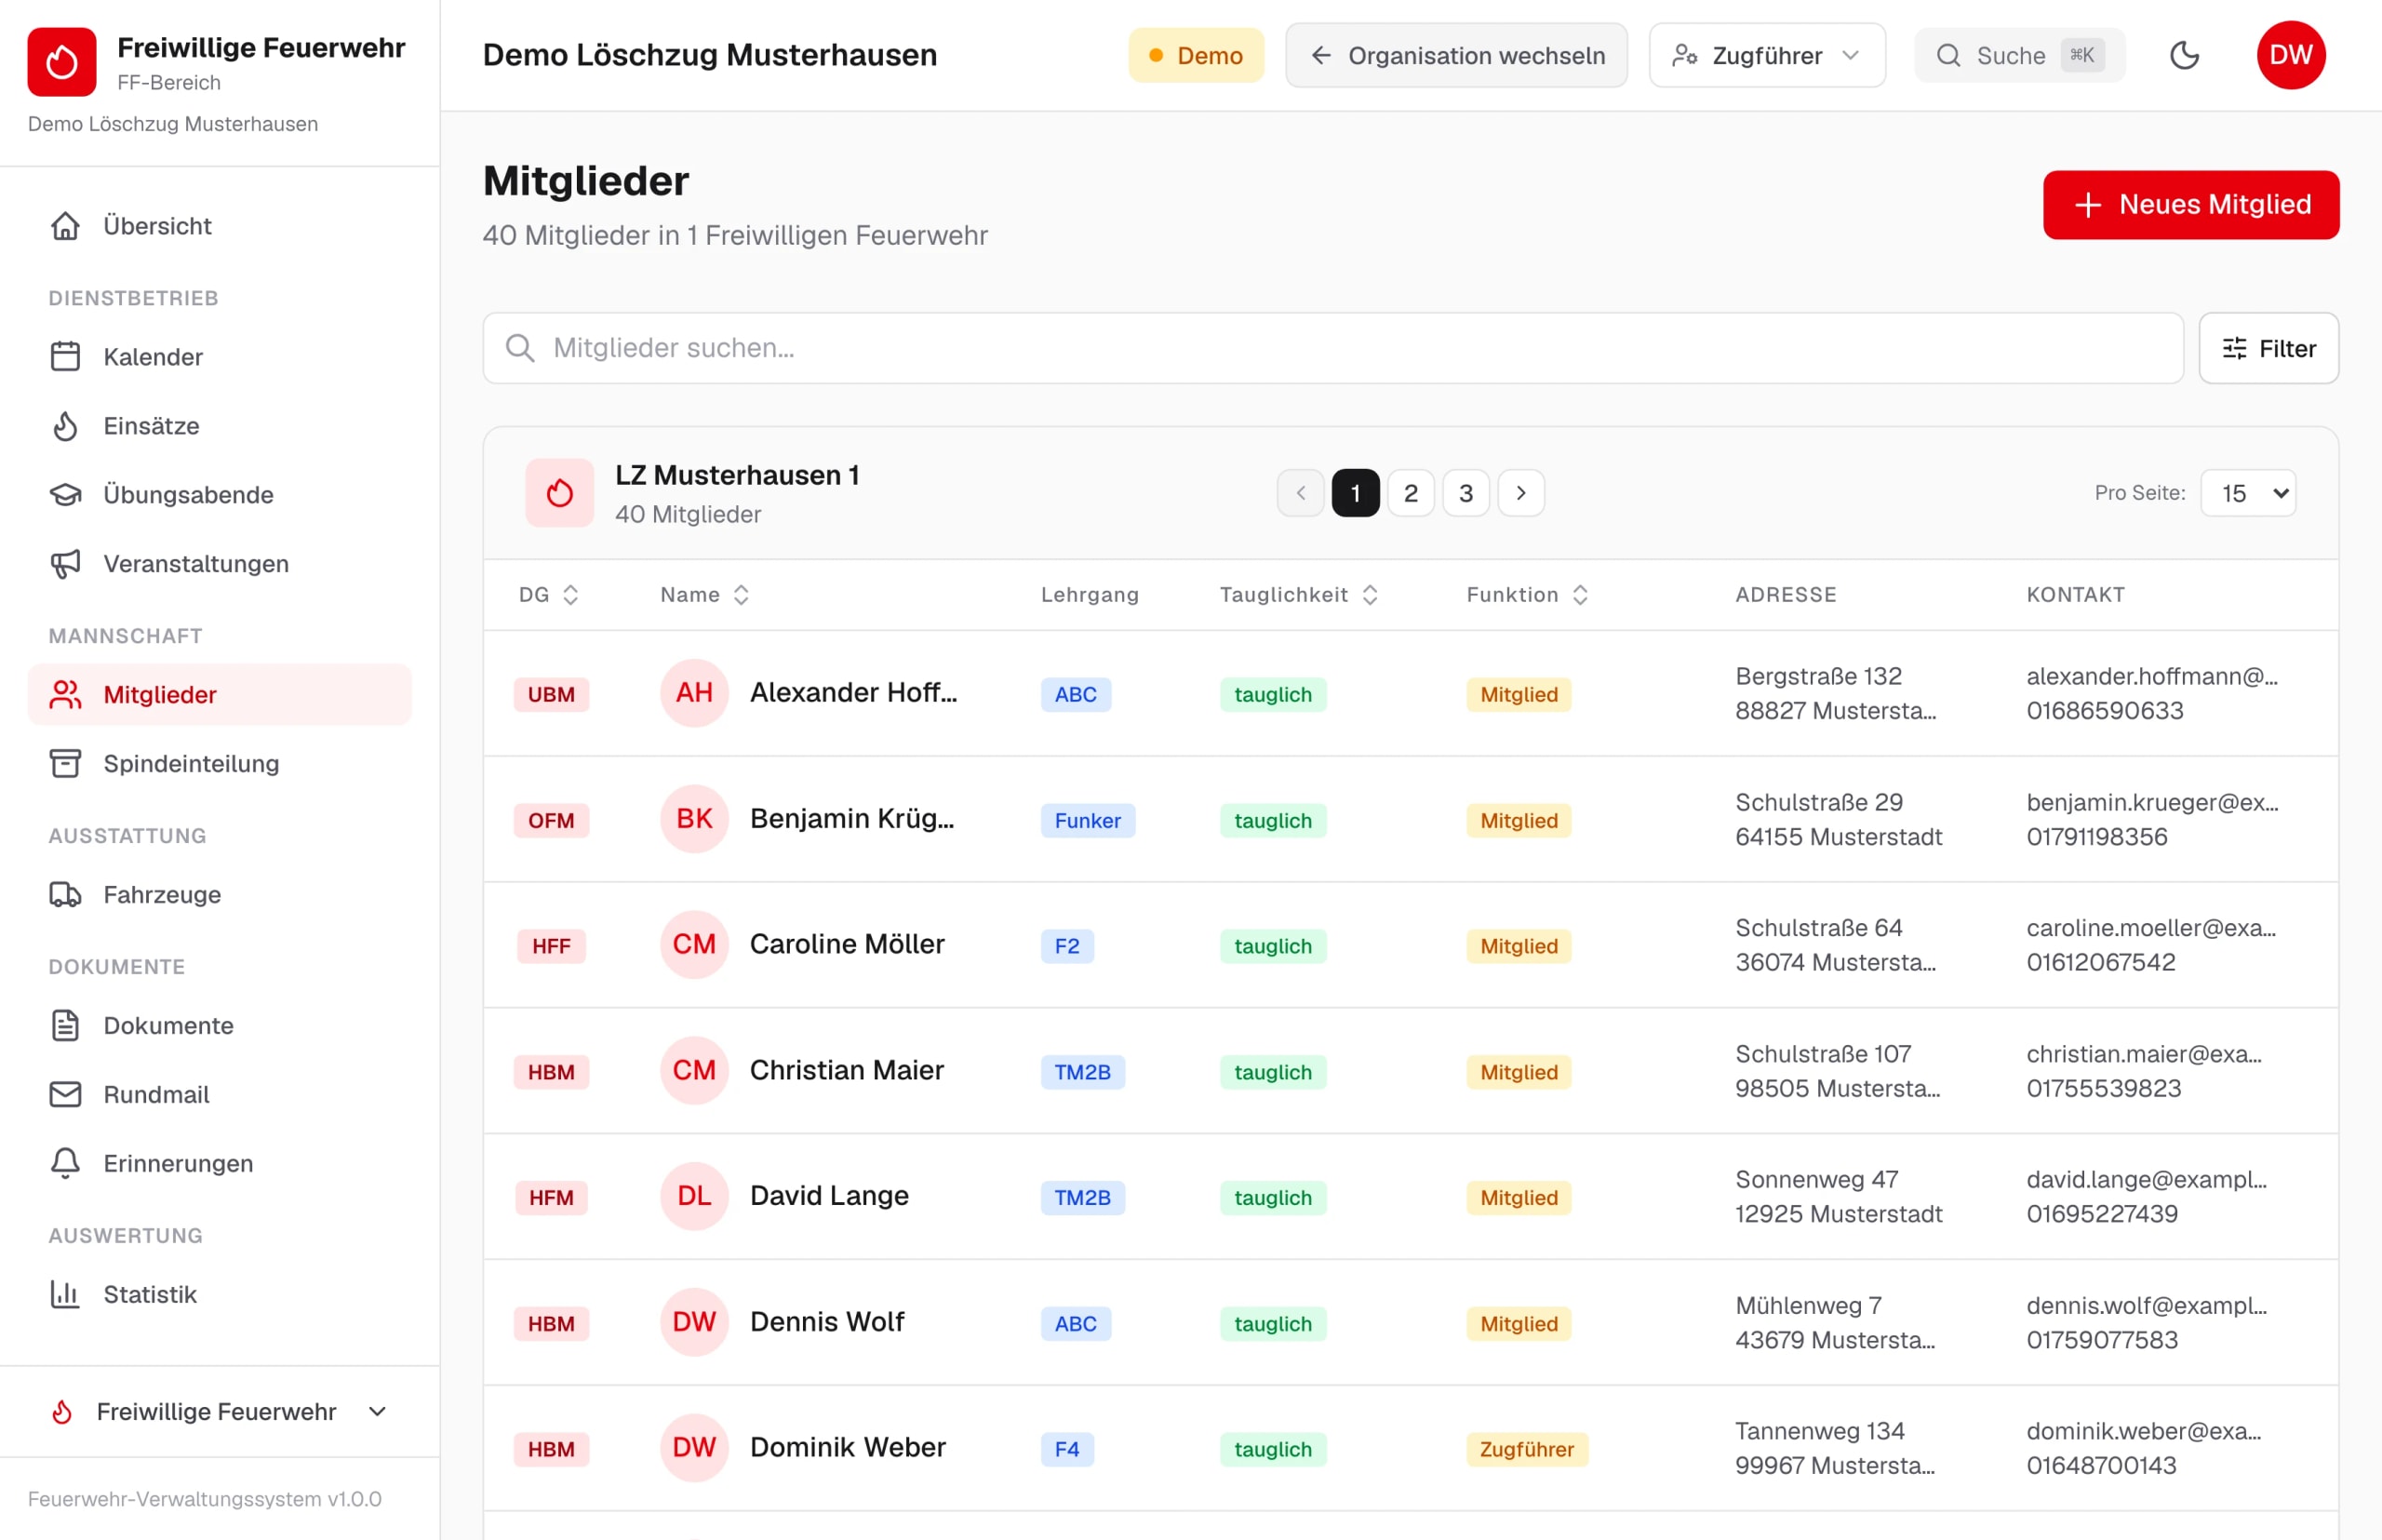The image size is (2382, 1540).
Task: Open the DW user avatar menu
Action: pos(2290,55)
